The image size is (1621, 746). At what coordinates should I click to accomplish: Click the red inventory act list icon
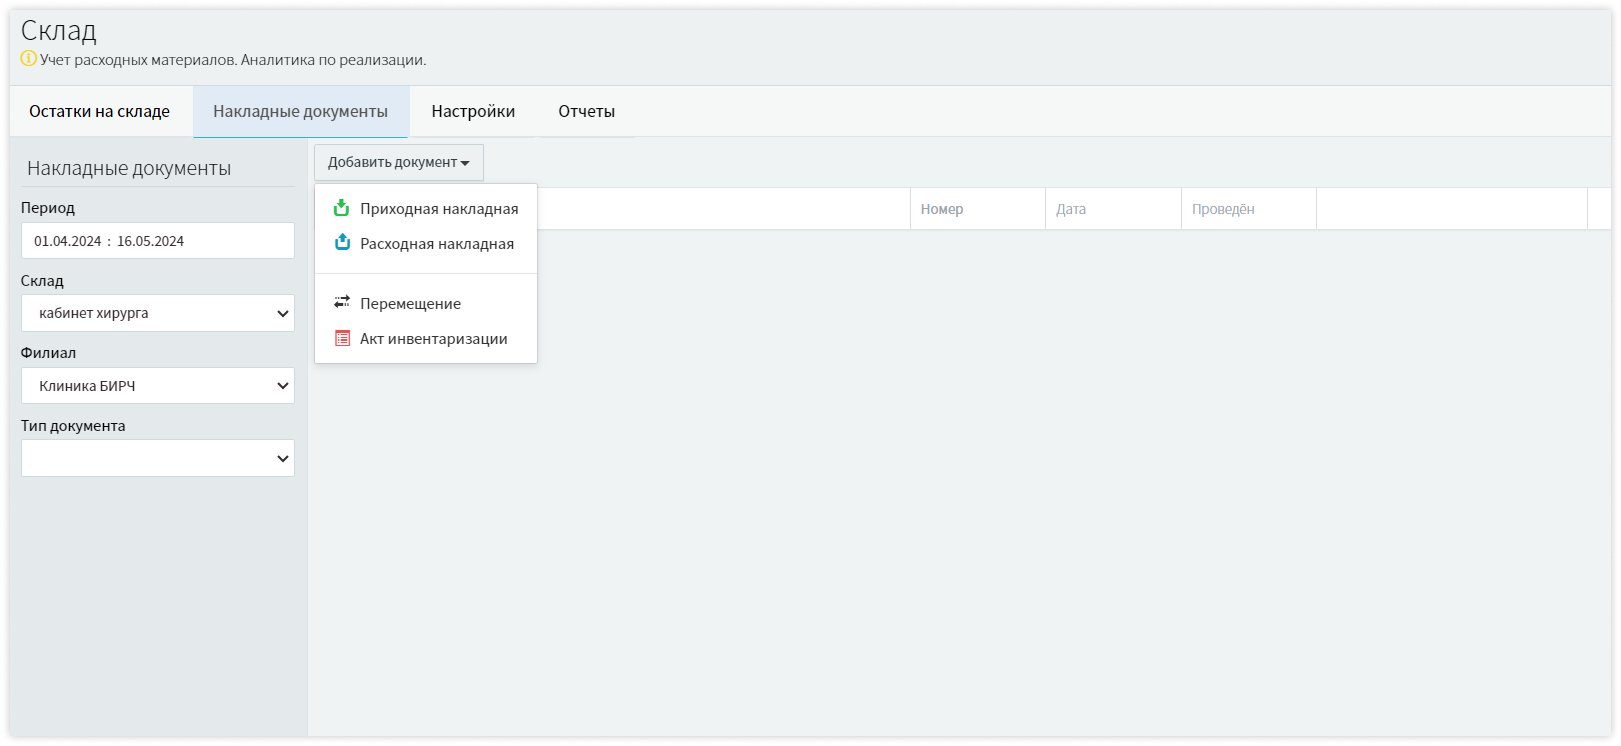click(x=342, y=339)
